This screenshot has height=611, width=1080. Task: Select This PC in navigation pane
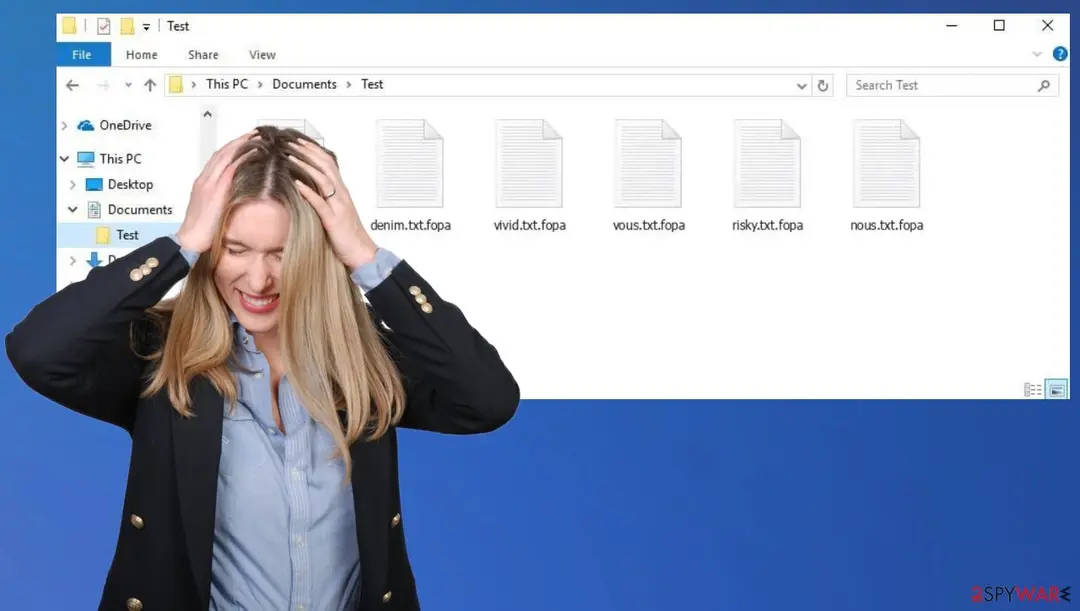(x=120, y=159)
